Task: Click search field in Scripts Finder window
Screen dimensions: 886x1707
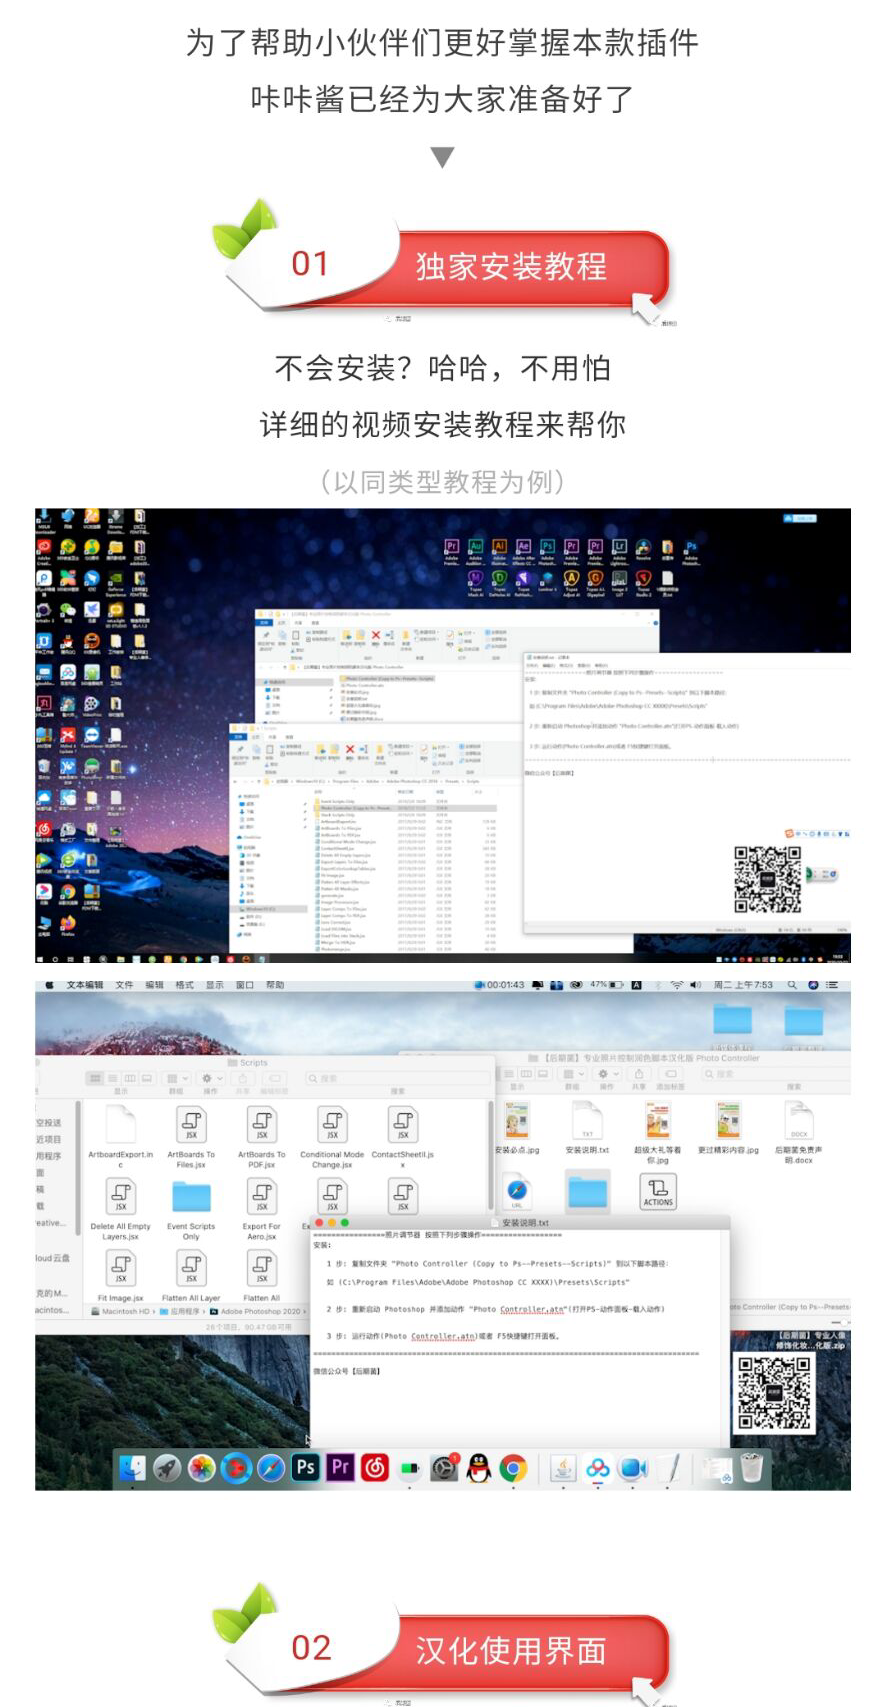Action: click(x=395, y=1078)
